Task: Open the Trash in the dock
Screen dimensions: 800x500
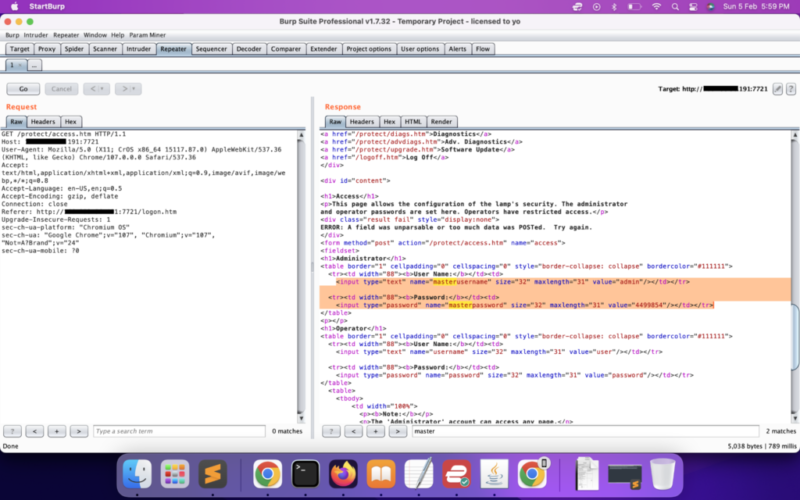Action: tap(662, 474)
